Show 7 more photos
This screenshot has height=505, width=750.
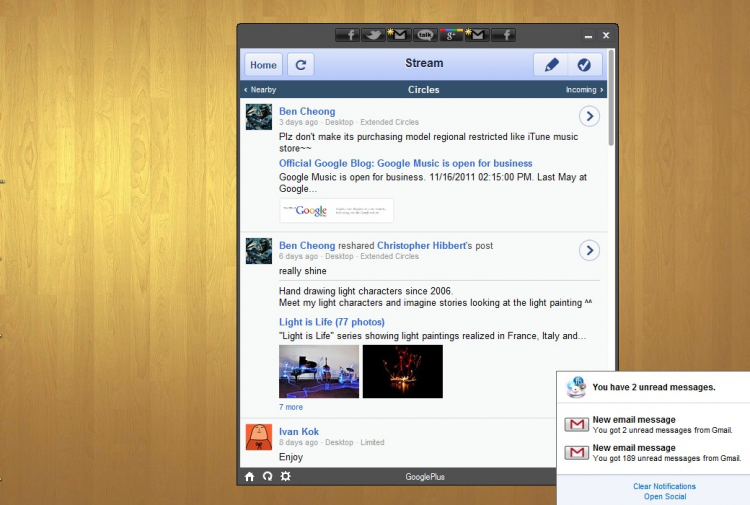[291, 407]
